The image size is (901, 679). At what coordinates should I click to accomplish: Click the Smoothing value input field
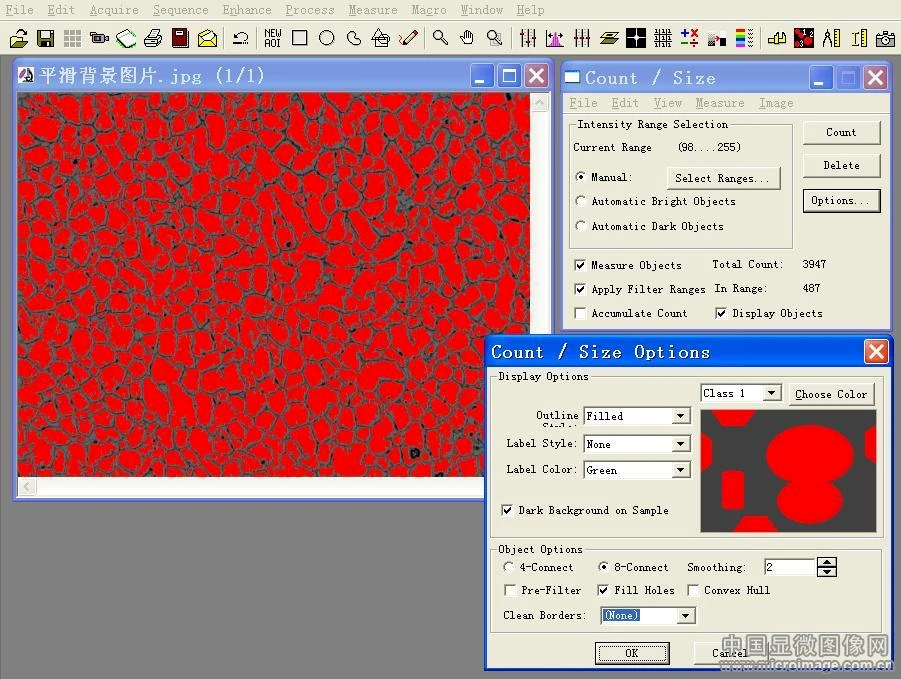click(790, 567)
